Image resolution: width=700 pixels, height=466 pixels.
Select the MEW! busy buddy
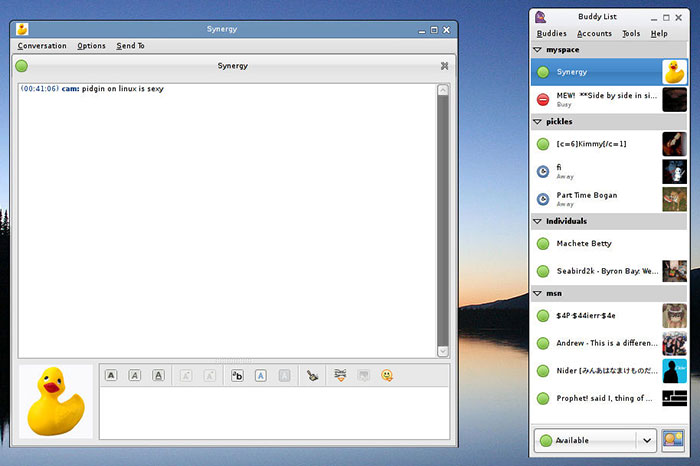click(609, 99)
